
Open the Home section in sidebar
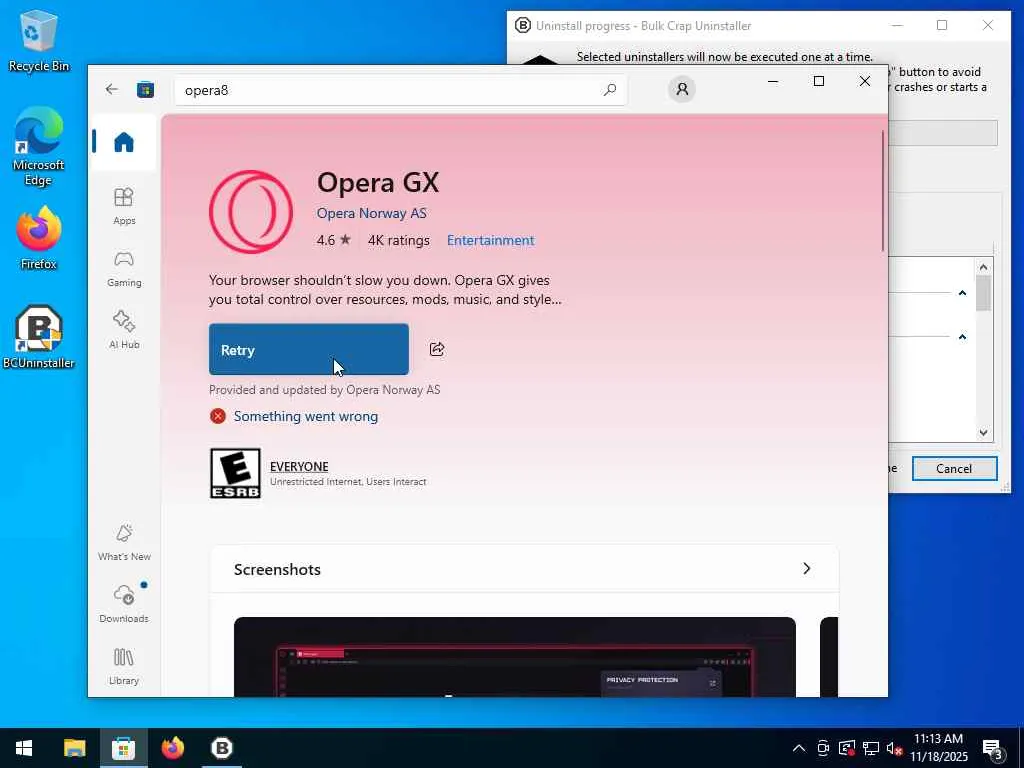point(123,142)
